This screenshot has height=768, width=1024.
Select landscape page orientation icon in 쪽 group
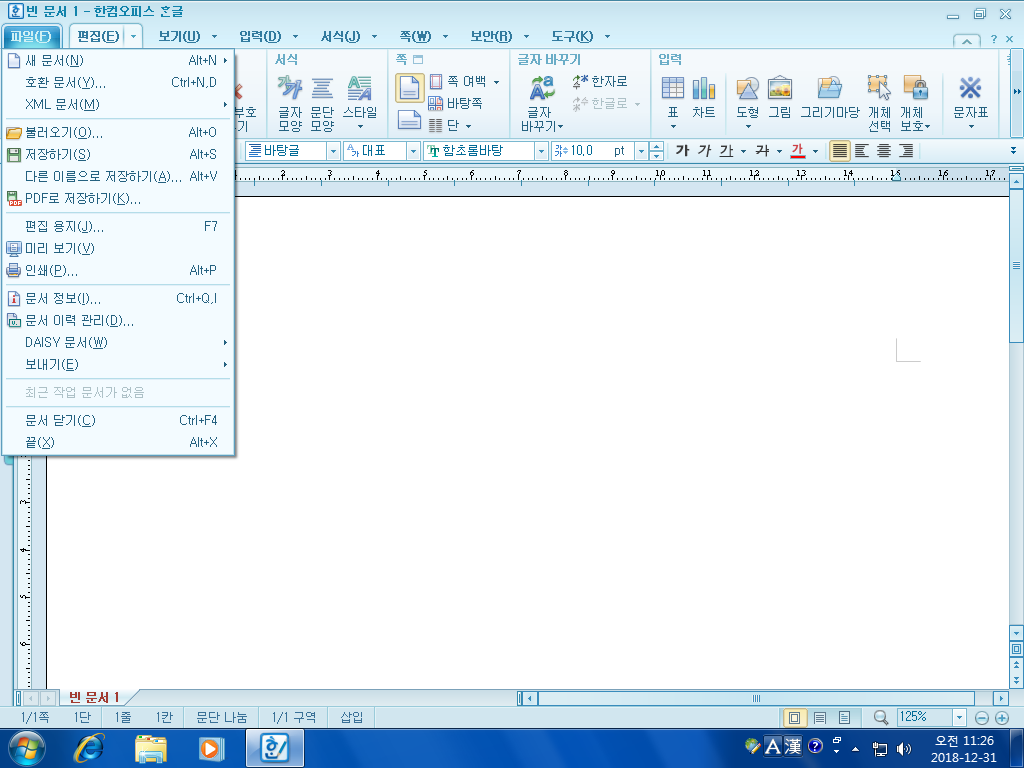[409, 120]
